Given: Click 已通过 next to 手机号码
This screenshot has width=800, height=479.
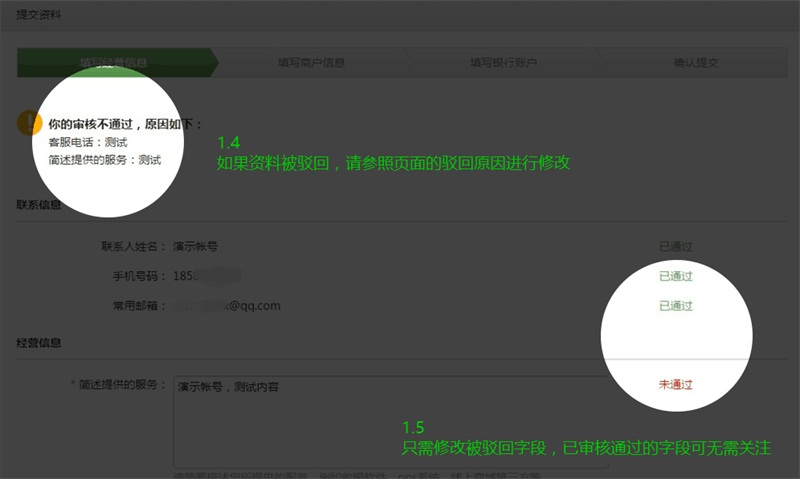Looking at the screenshot, I should pos(676,276).
